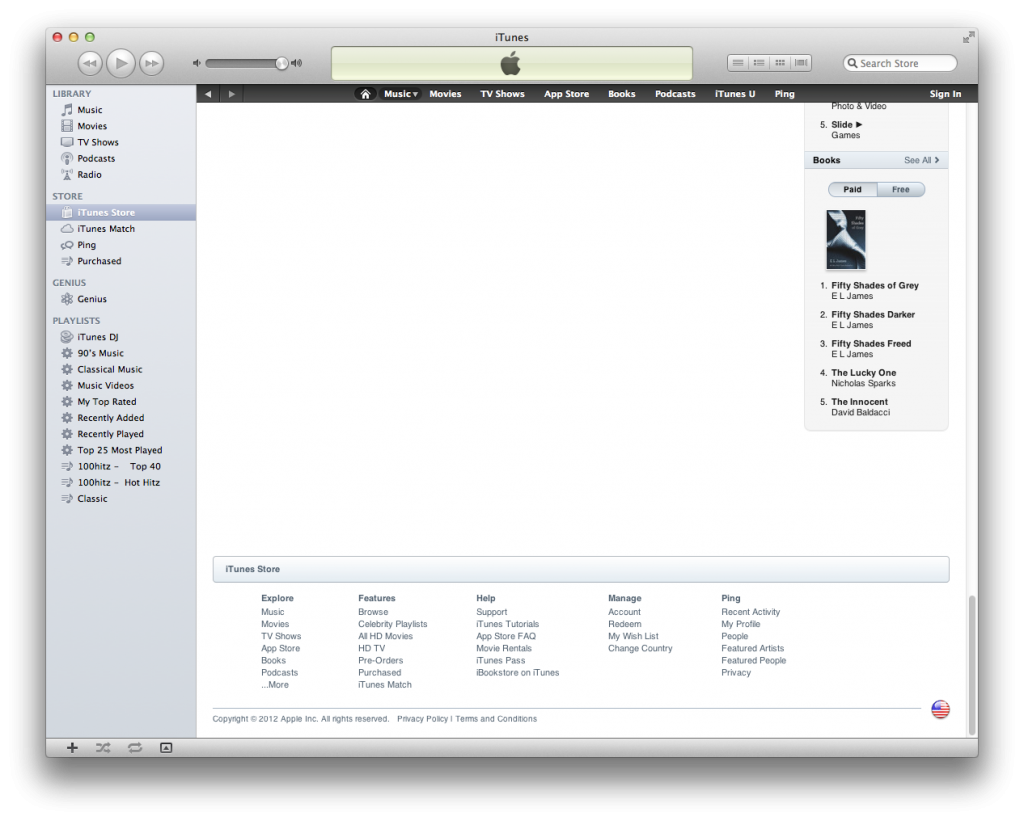Open 100hitz - Hot Hitz playlist
The width and height of the screenshot is (1024, 821).
(x=121, y=483)
